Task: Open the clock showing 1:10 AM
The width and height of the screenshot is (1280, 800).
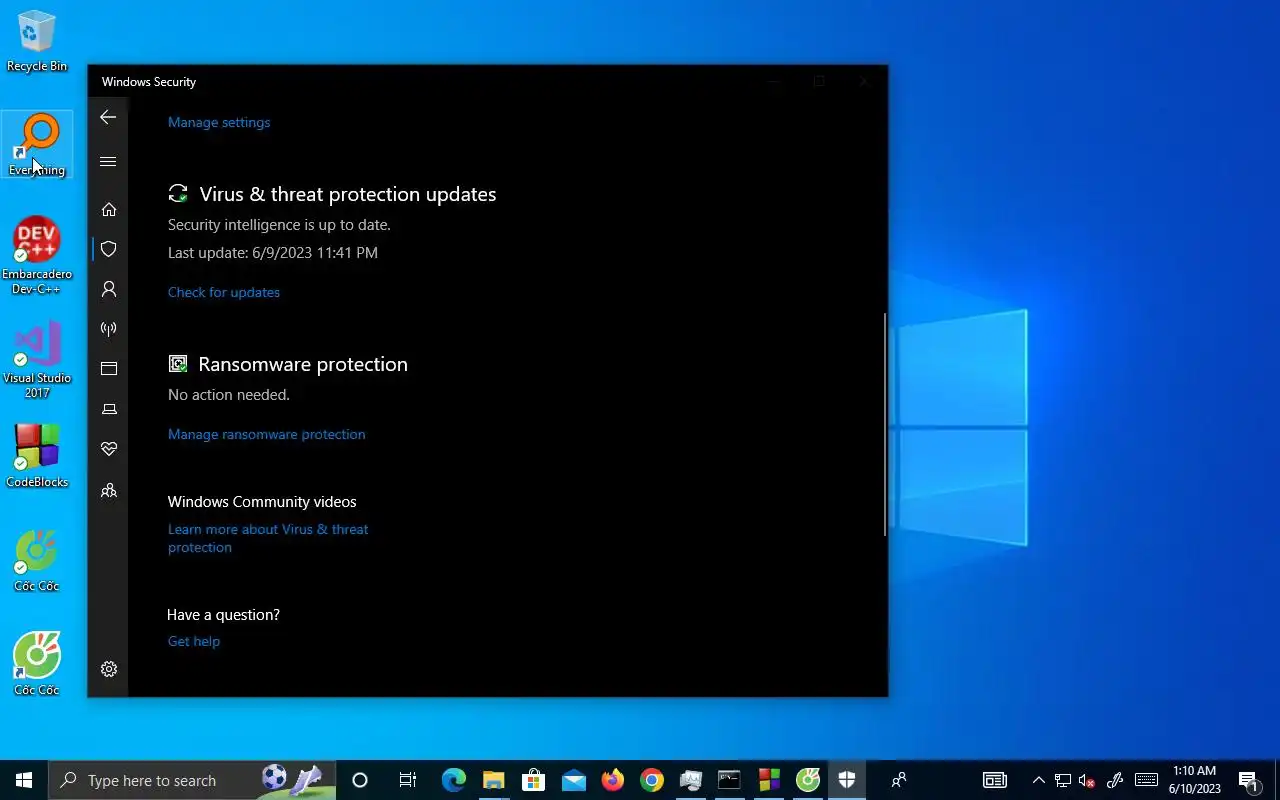Action: pos(1194,780)
